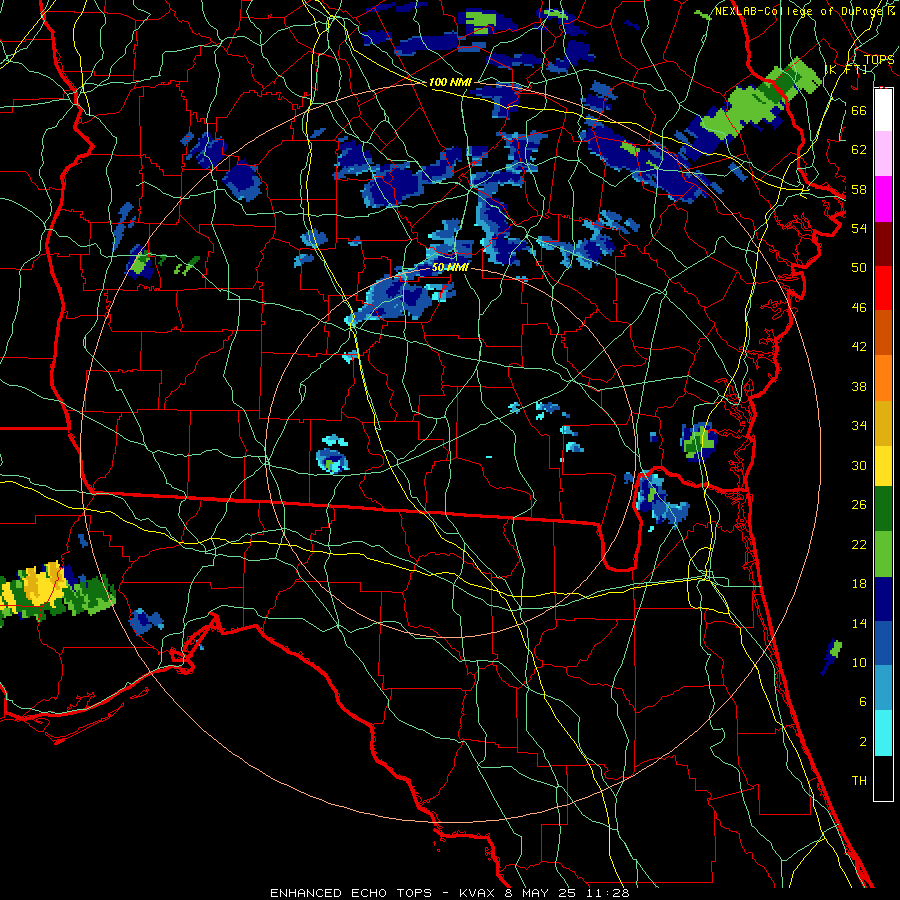900x900 pixels.
Task: Click the dark green swatch beside 26
Action: (883, 509)
